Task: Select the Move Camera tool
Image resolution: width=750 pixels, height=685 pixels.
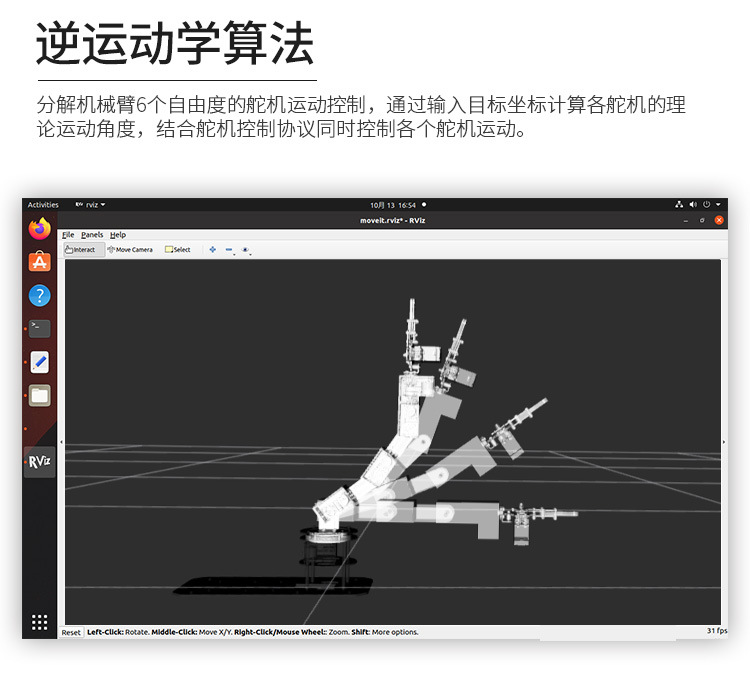Action: coord(130,250)
